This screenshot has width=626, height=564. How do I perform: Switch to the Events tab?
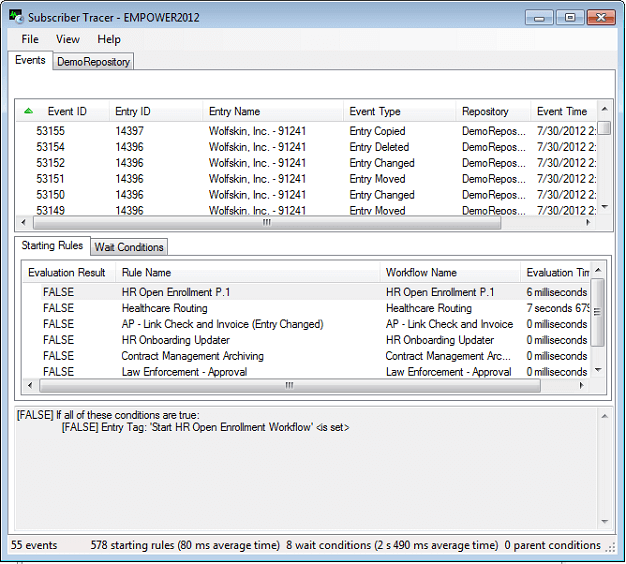pyautogui.click(x=30, y=60)
